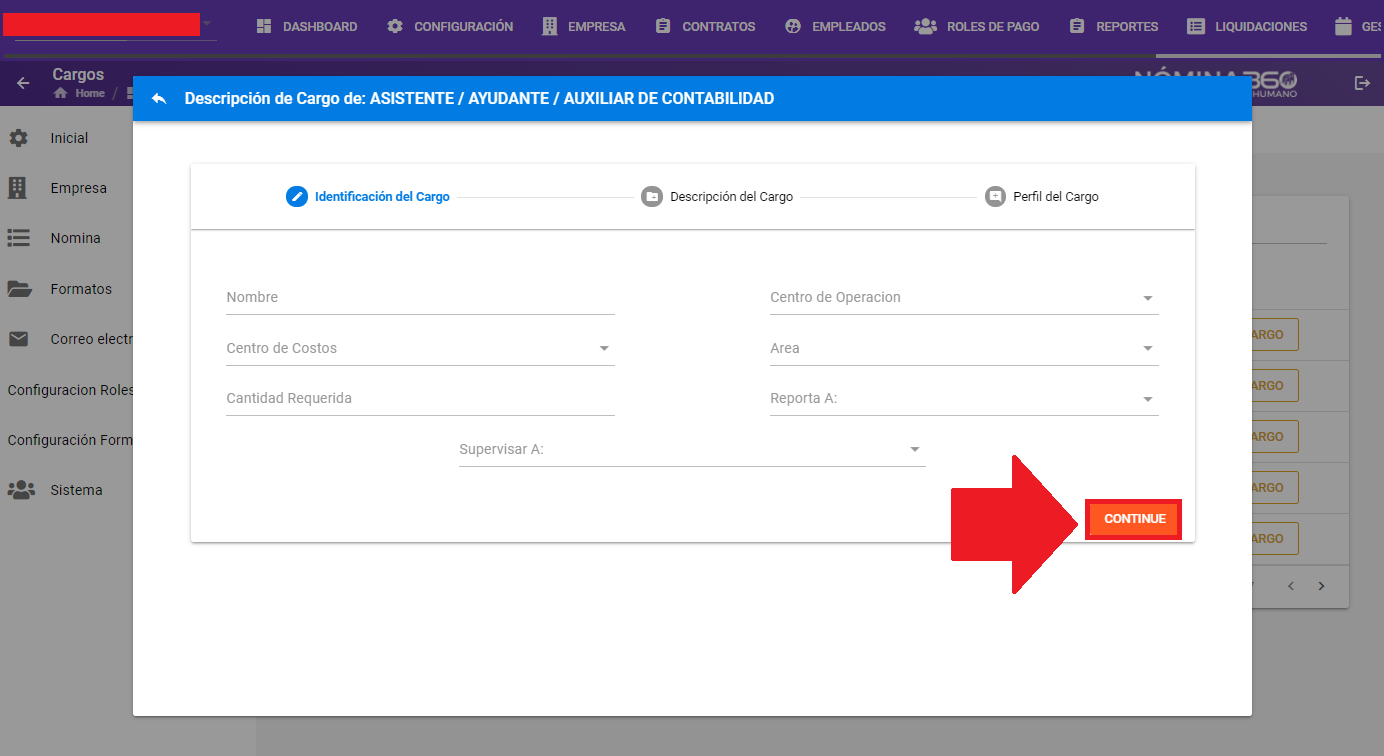Open the company selector dropdown arrow at top left

pyautogui.click(x=207, y=22)
